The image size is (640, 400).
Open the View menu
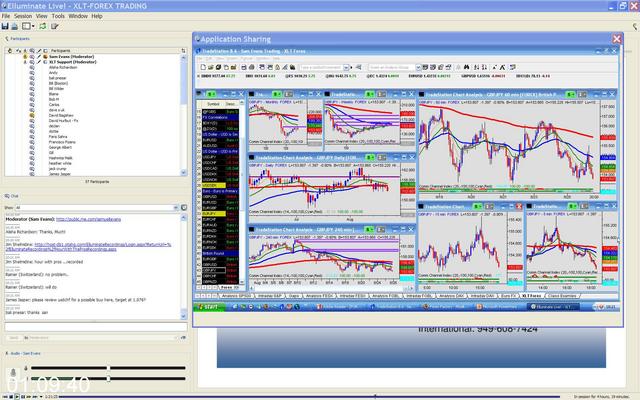42,16
